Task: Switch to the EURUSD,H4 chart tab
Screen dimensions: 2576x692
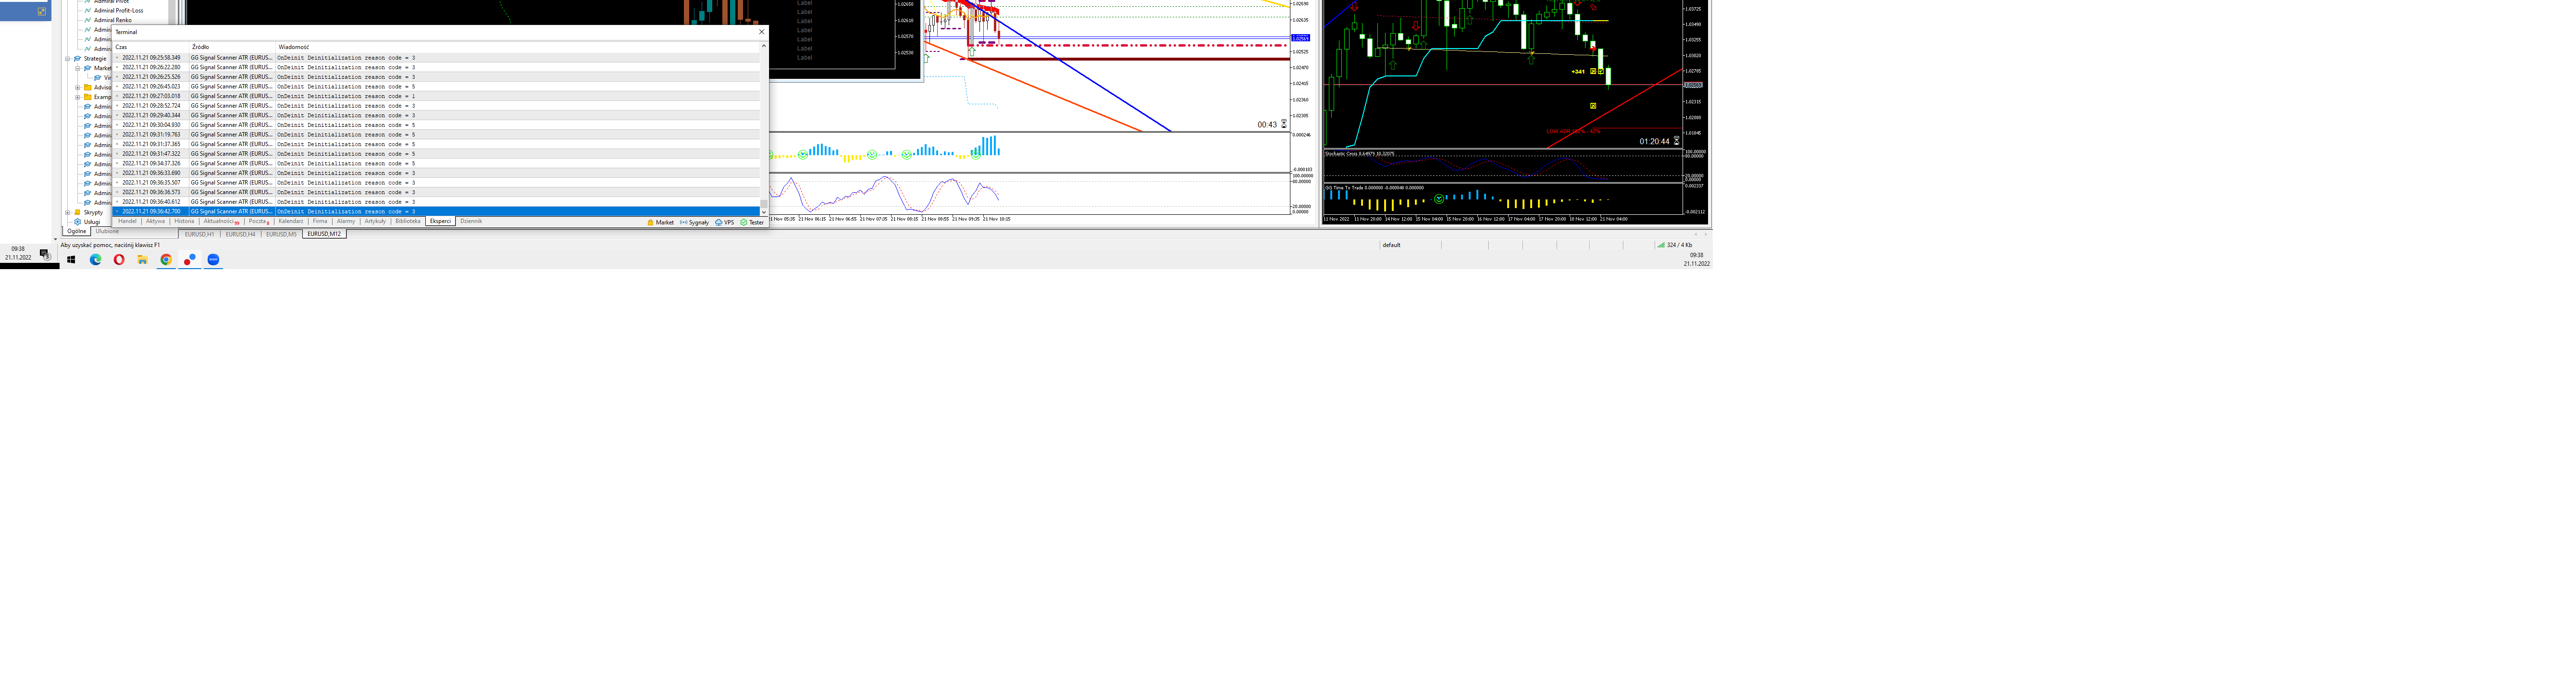Action: [x=240, y=234]
